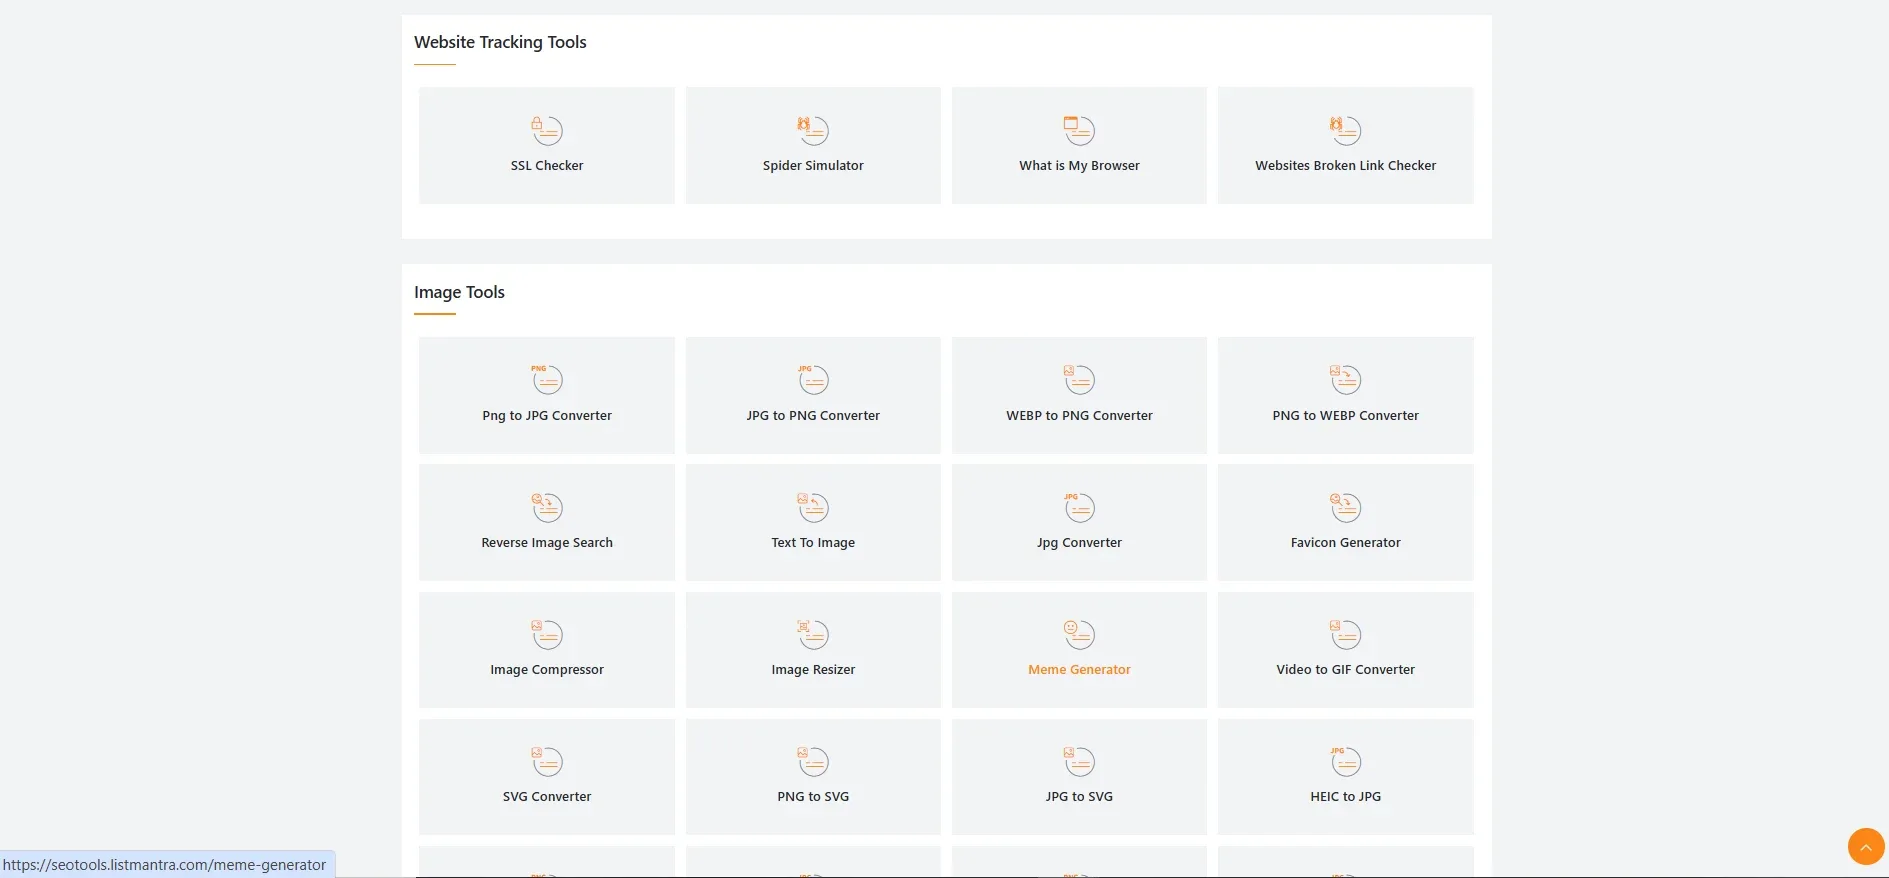Click the WEBP to PNG Converter icon
The height and width of the screenshot is (878, 1889).
pos(1079,380)
